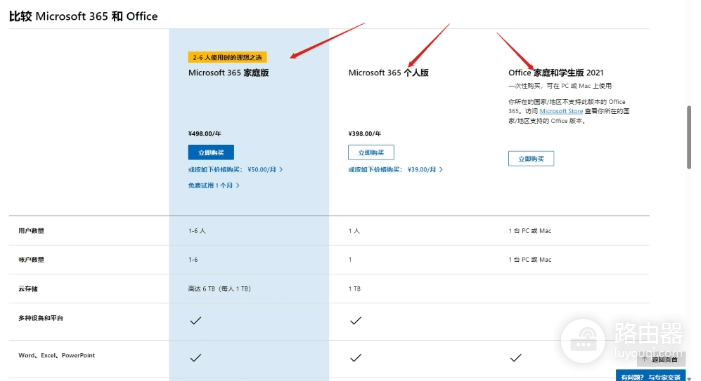Click the 1 人 cell in 用户数量 row
This screenshot has height=381, width=701.
click(x=354, y=231)
